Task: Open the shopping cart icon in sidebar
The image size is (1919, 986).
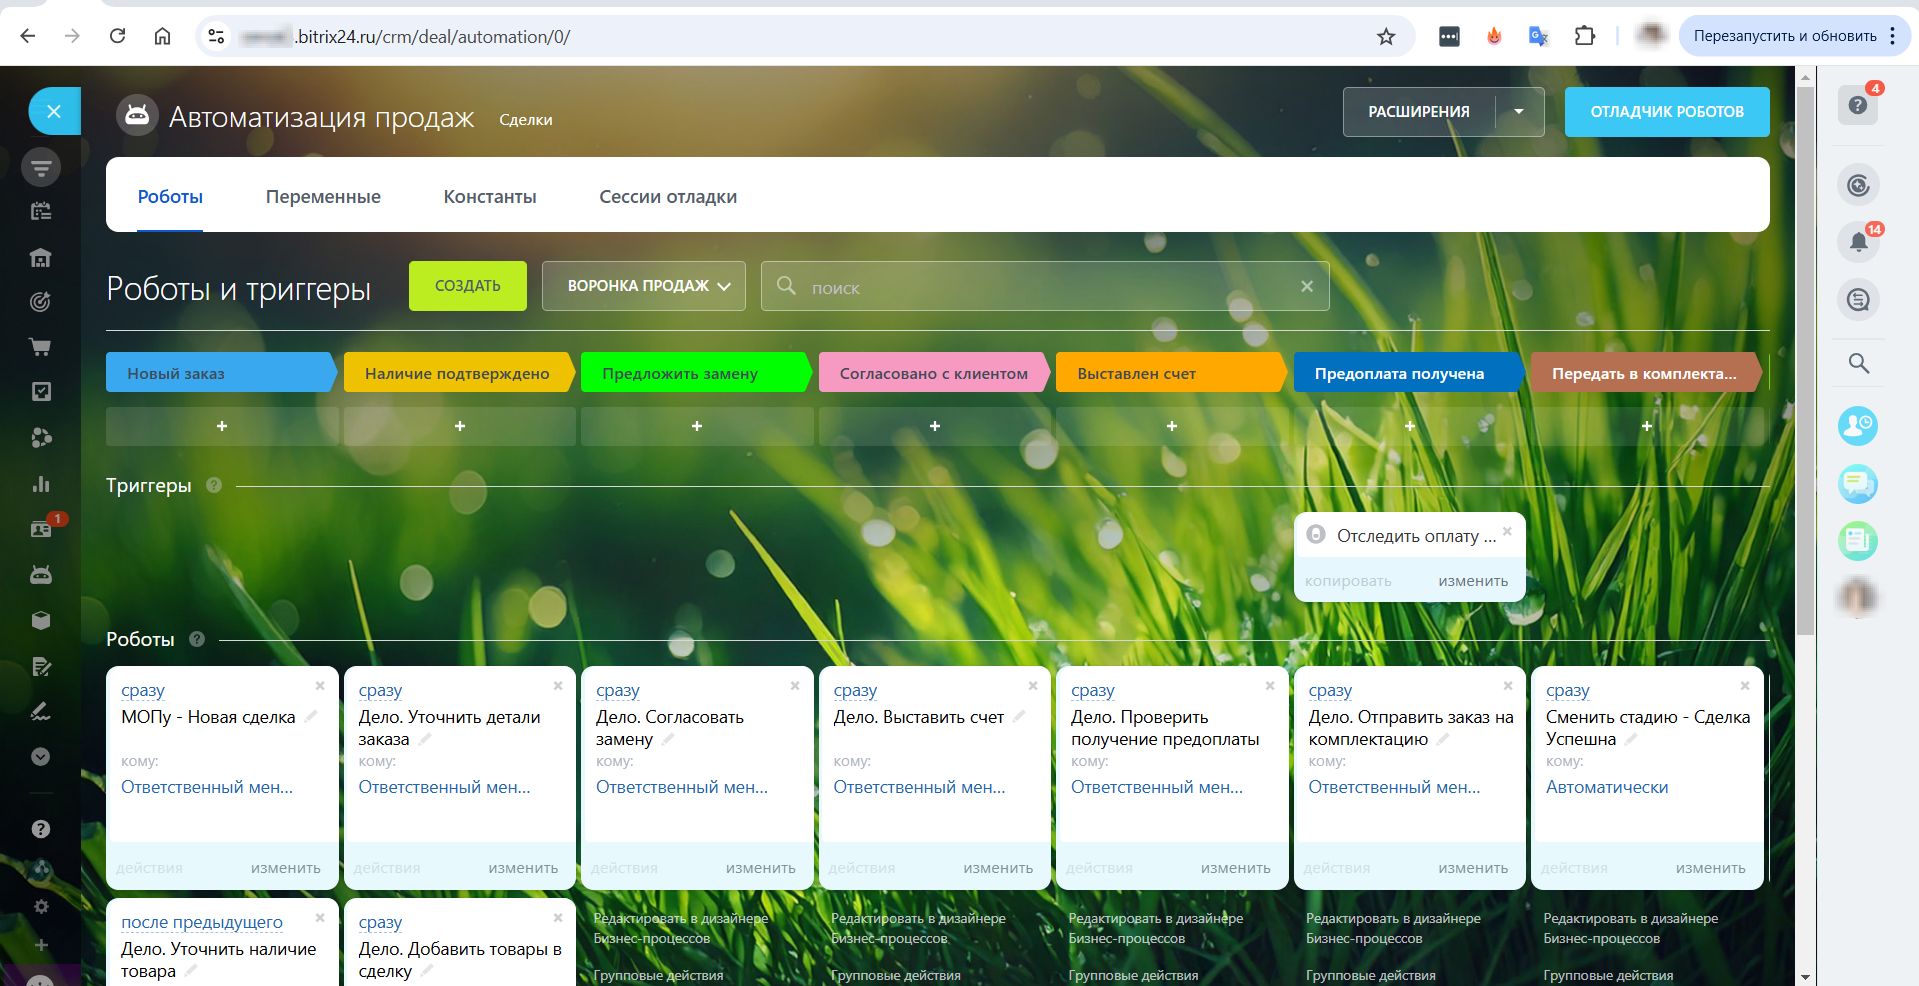Action: click(41, 347)
